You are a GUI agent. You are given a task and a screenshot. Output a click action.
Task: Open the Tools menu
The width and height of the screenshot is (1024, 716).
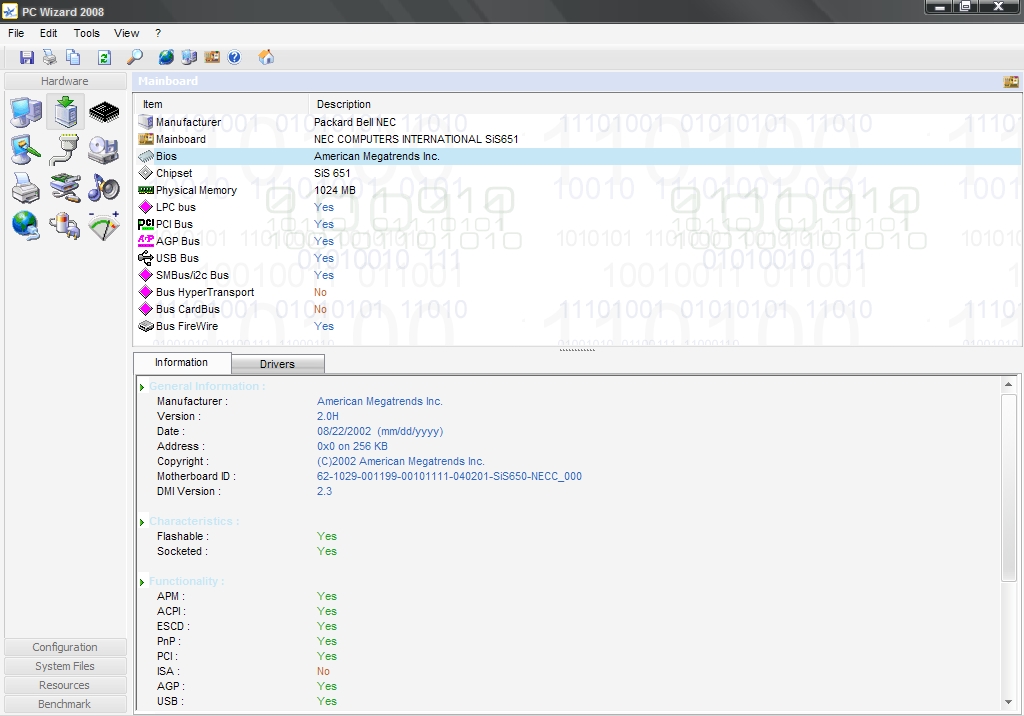(x=86, y=33)
